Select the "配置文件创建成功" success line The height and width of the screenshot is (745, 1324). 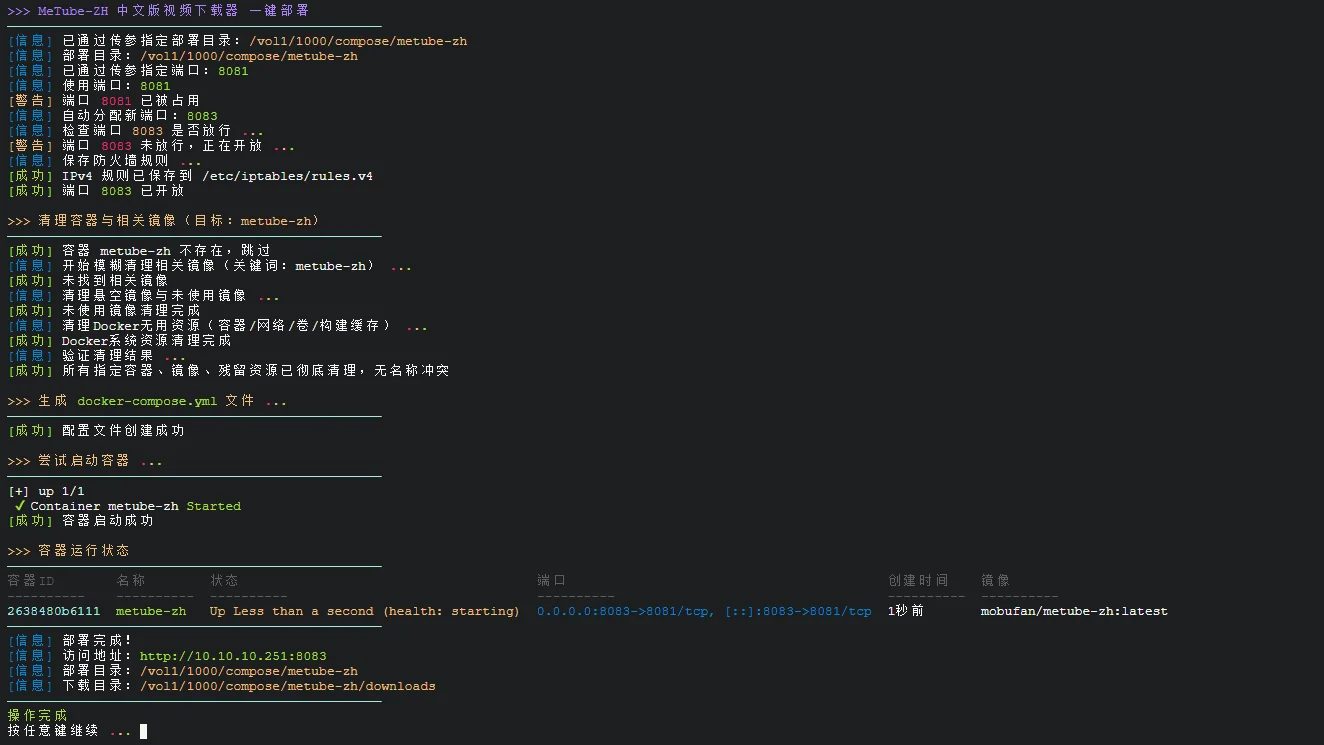(x=96, y=431)
